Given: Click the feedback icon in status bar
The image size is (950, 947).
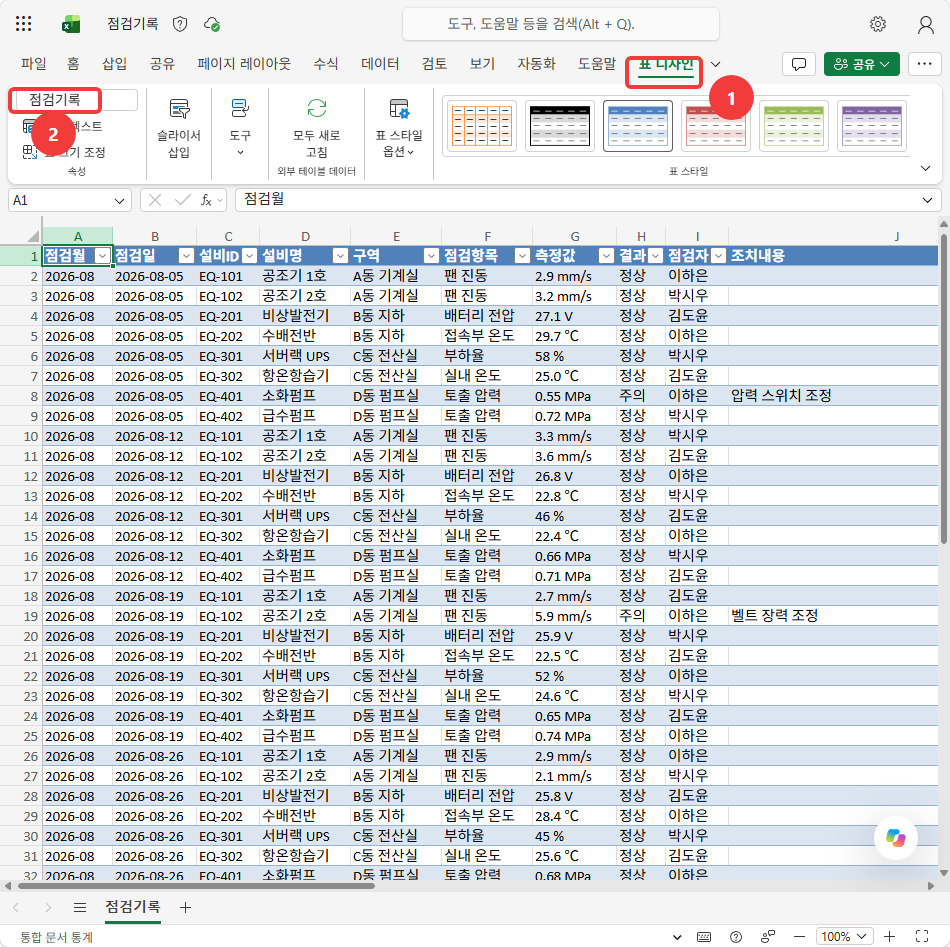Looking at the screenshot, I should [x=768, y=937].
